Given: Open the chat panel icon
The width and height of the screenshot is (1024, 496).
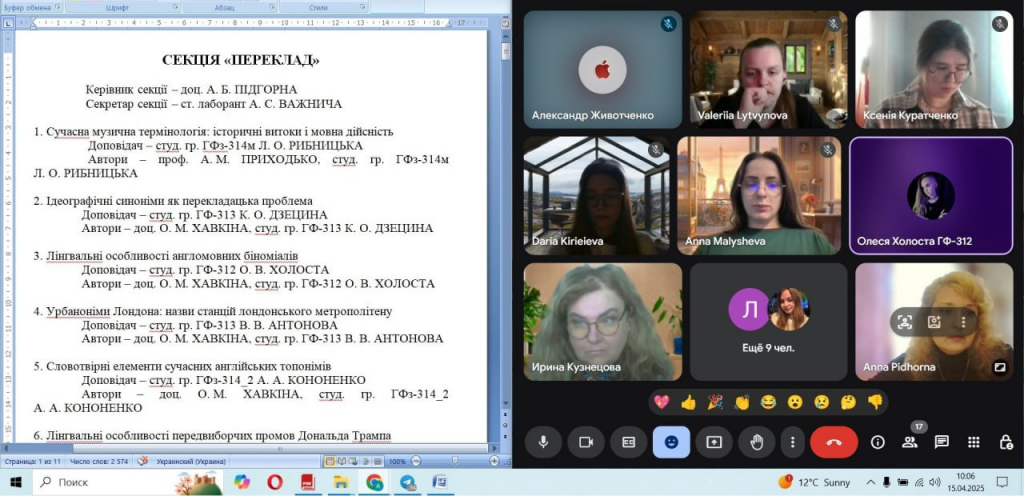Looking at the screenshot, I should 941,441.
